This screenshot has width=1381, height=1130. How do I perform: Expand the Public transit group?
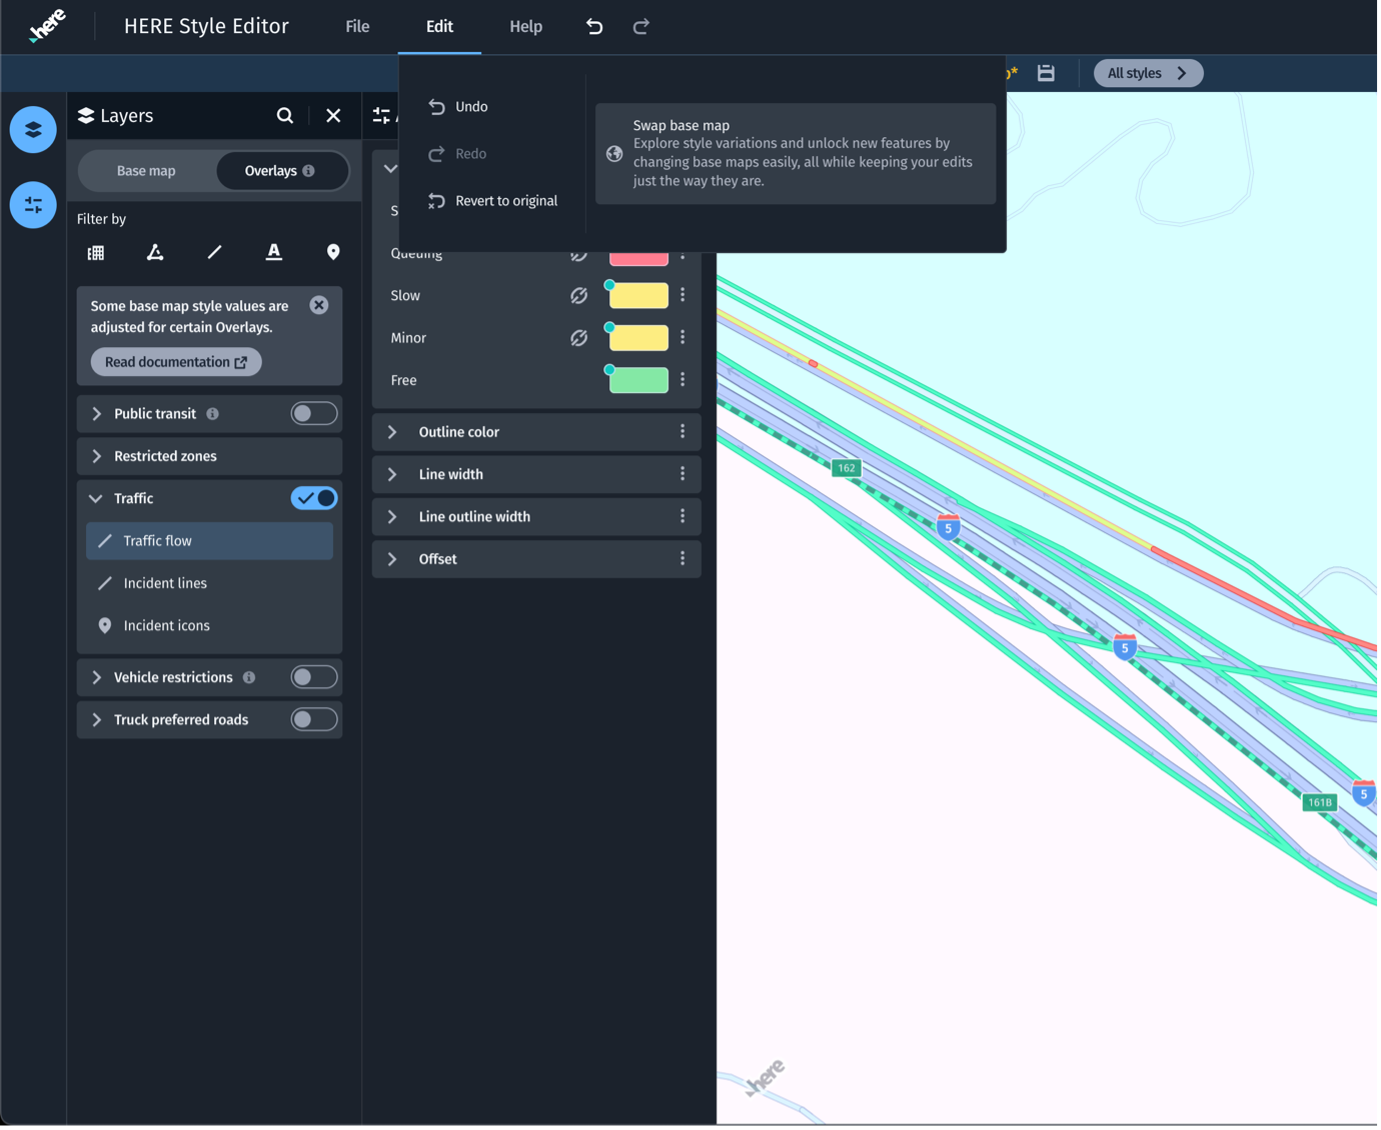[x=97, y=414]
